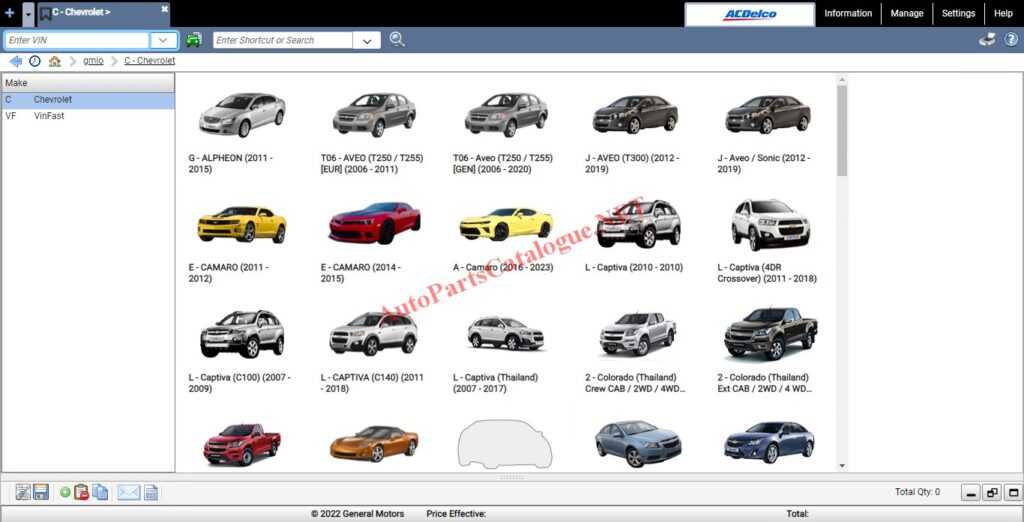Click the save floppy disk icon
This screenshot has width=1024, height=522.
[x=41, y=493]
